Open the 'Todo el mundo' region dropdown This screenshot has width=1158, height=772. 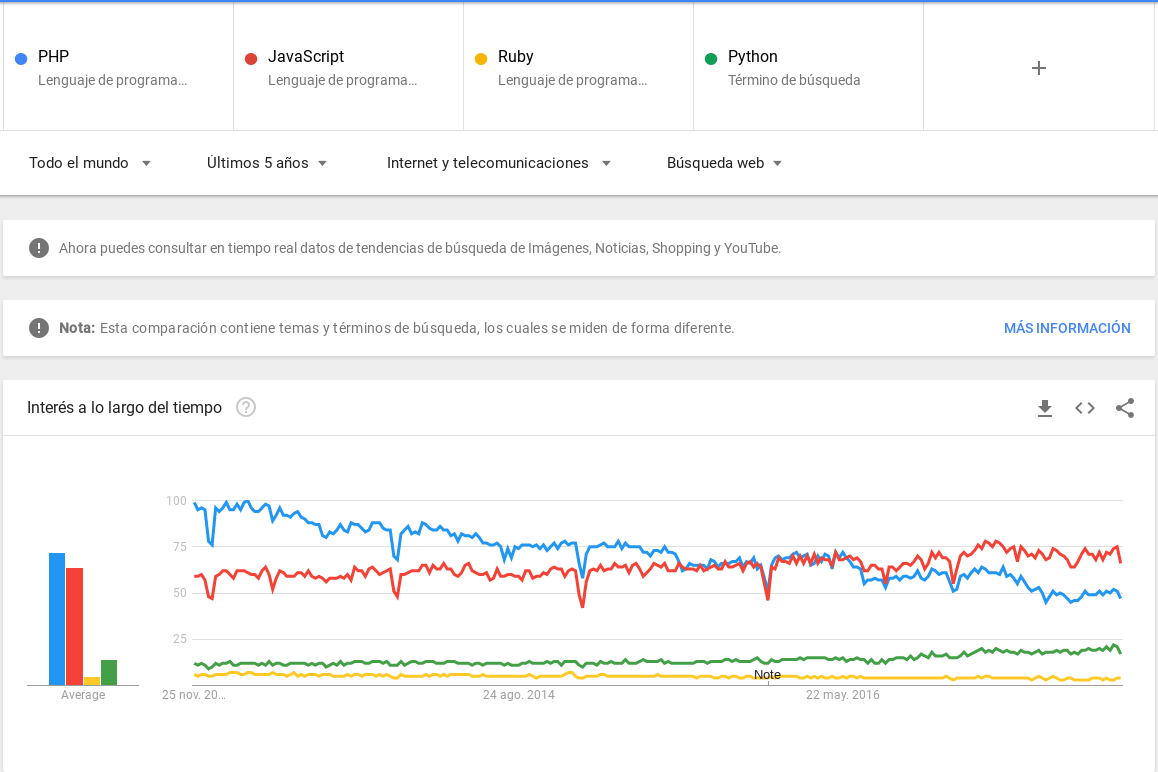click(90, 162)
